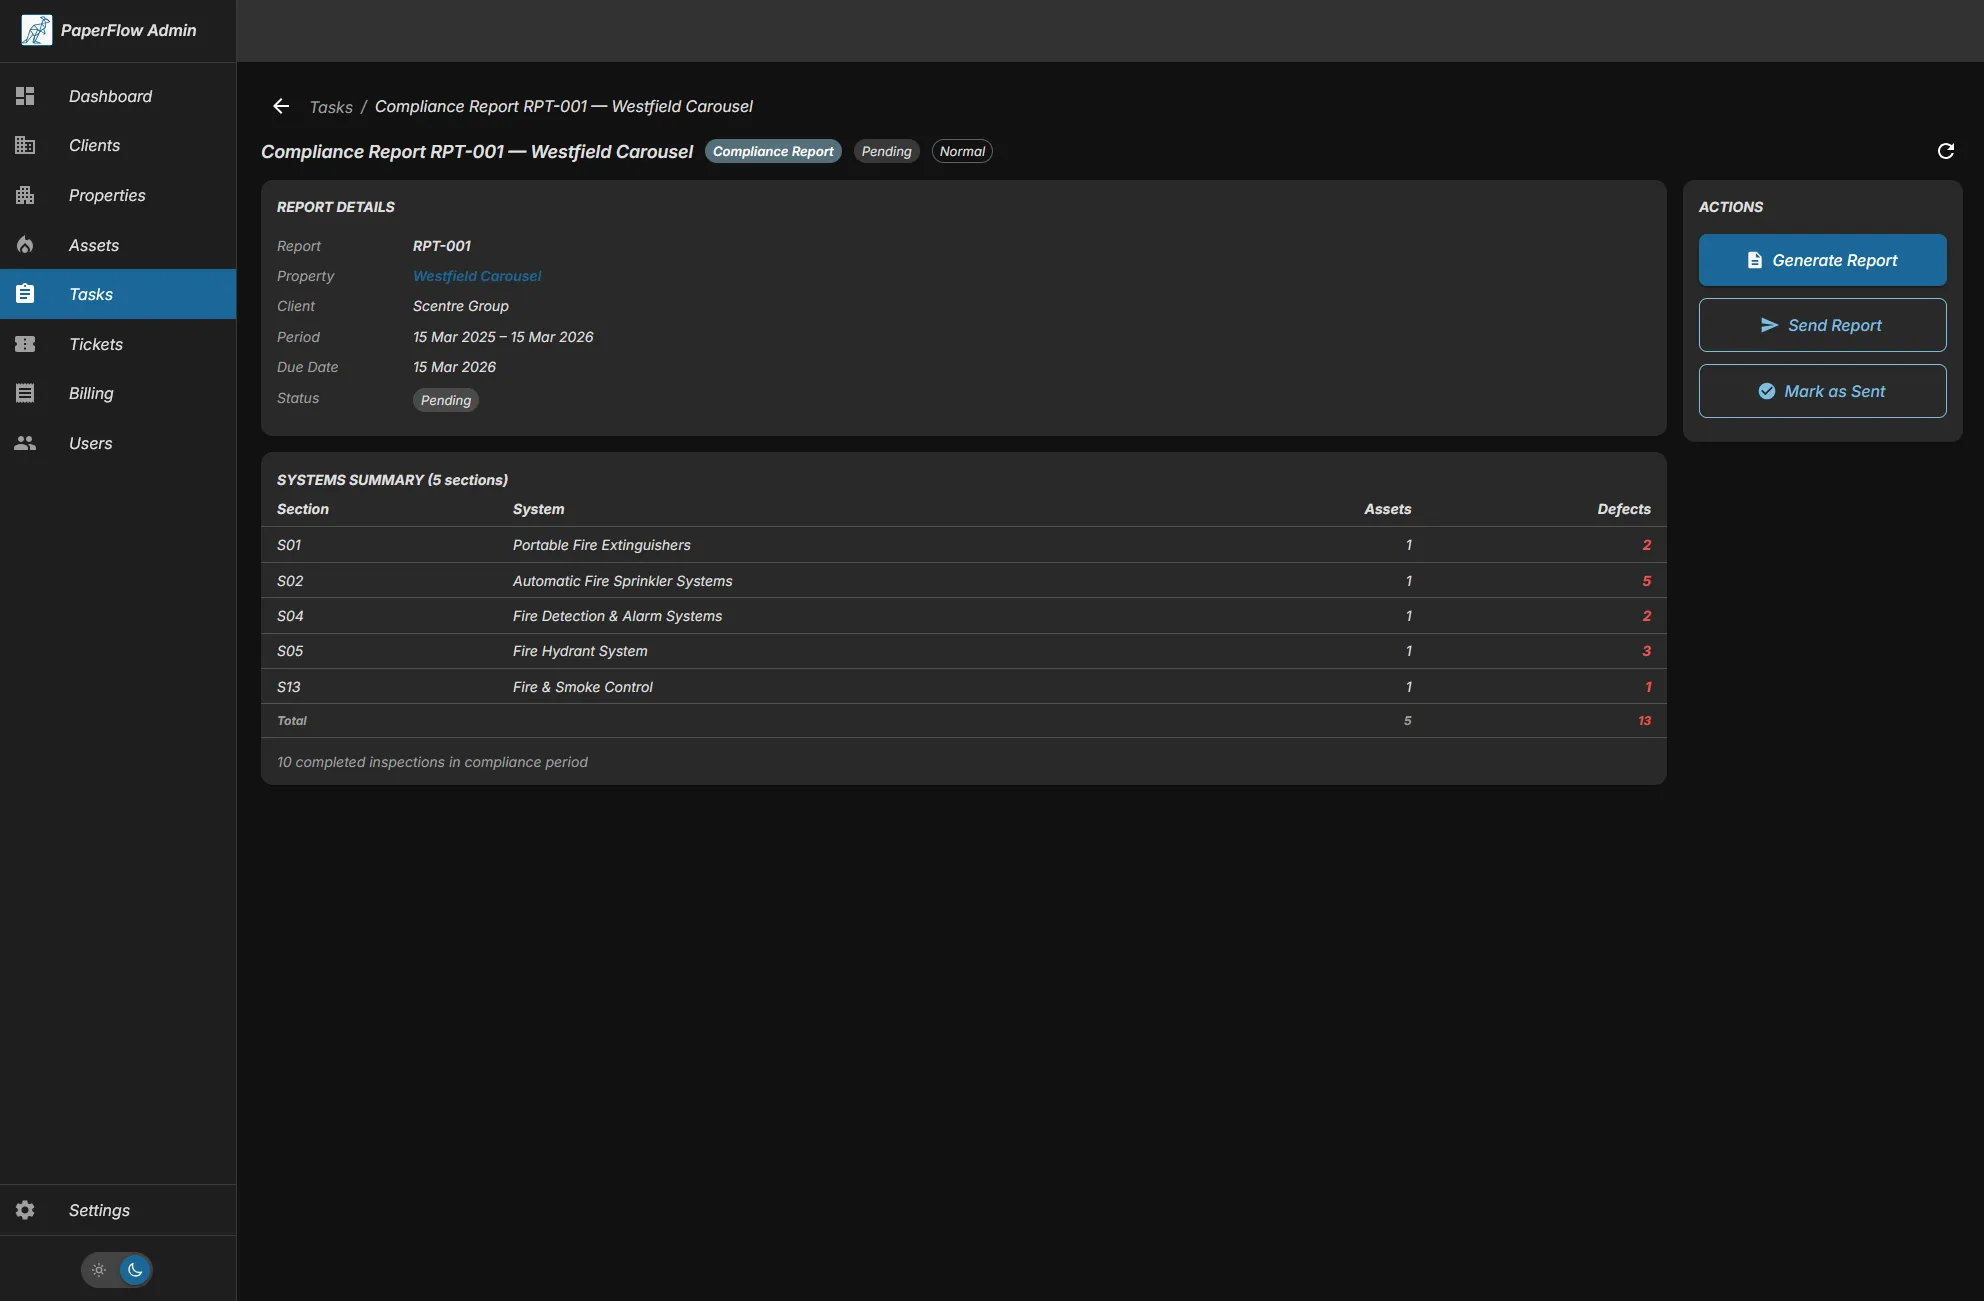Open Settings via the gear icon
This screenshot has width=1984, height=1301.
pyautogui.click(x=24, y=1210)
